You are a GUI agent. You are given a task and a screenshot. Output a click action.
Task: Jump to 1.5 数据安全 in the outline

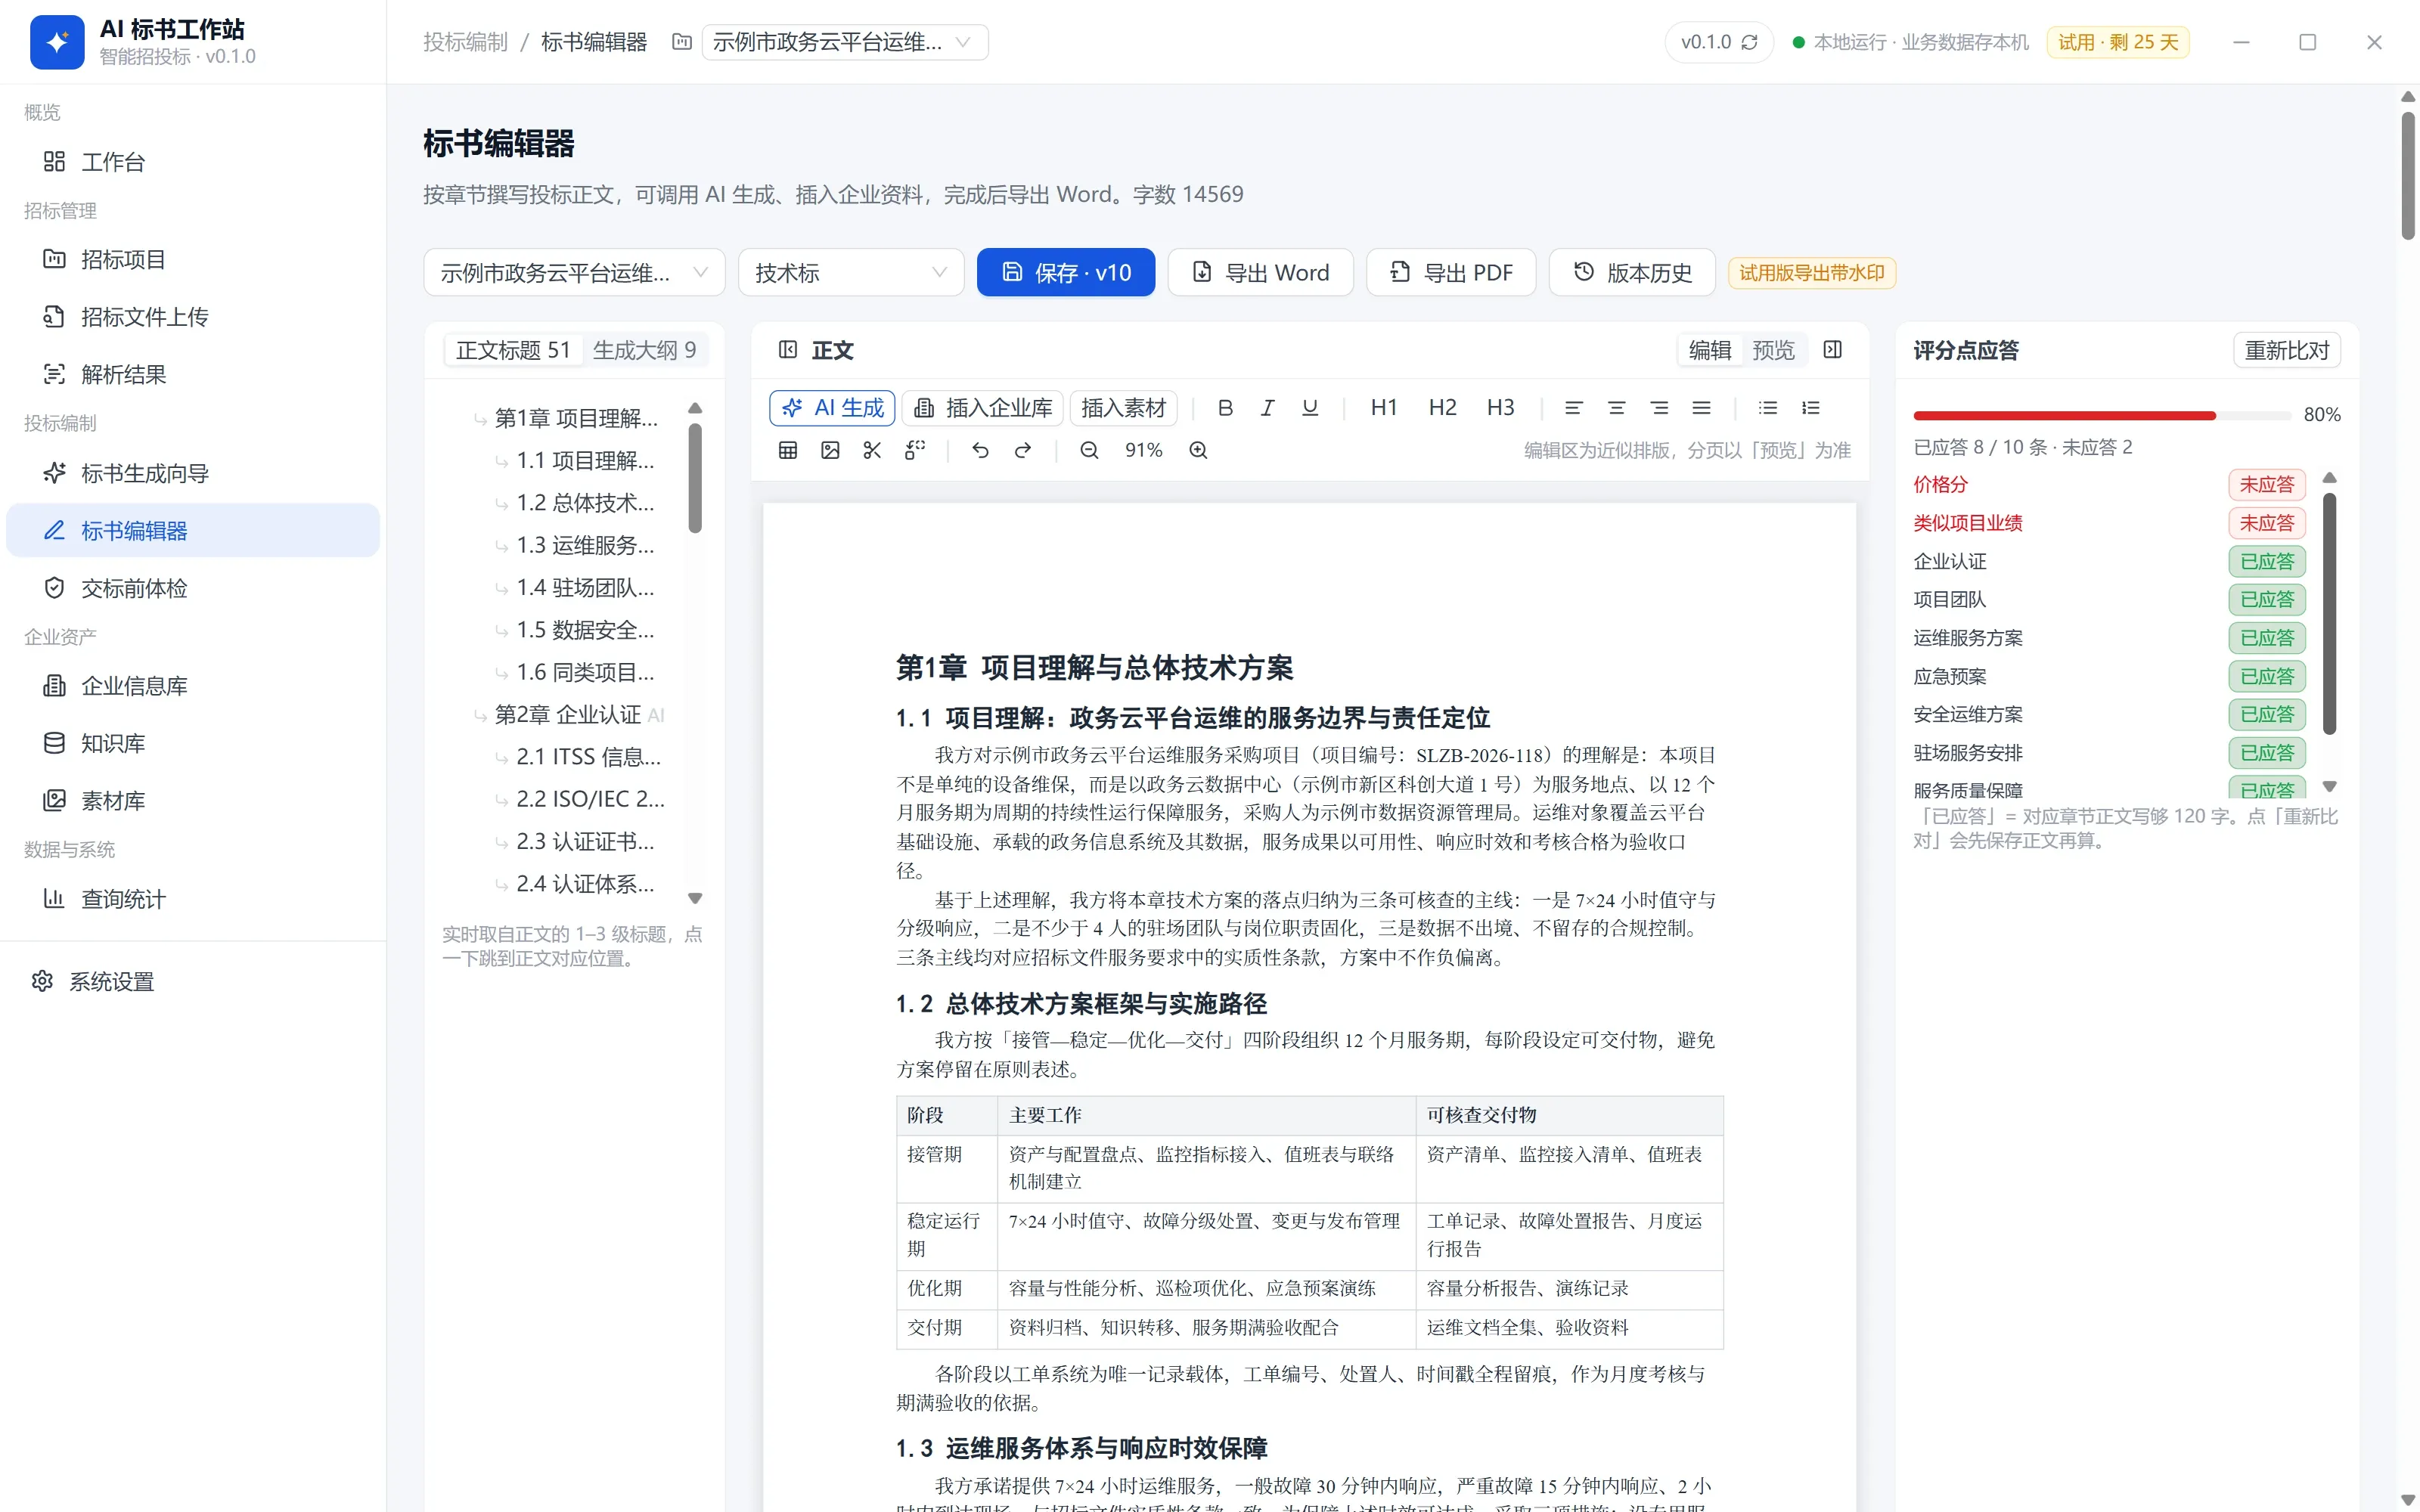click(585, 630)
